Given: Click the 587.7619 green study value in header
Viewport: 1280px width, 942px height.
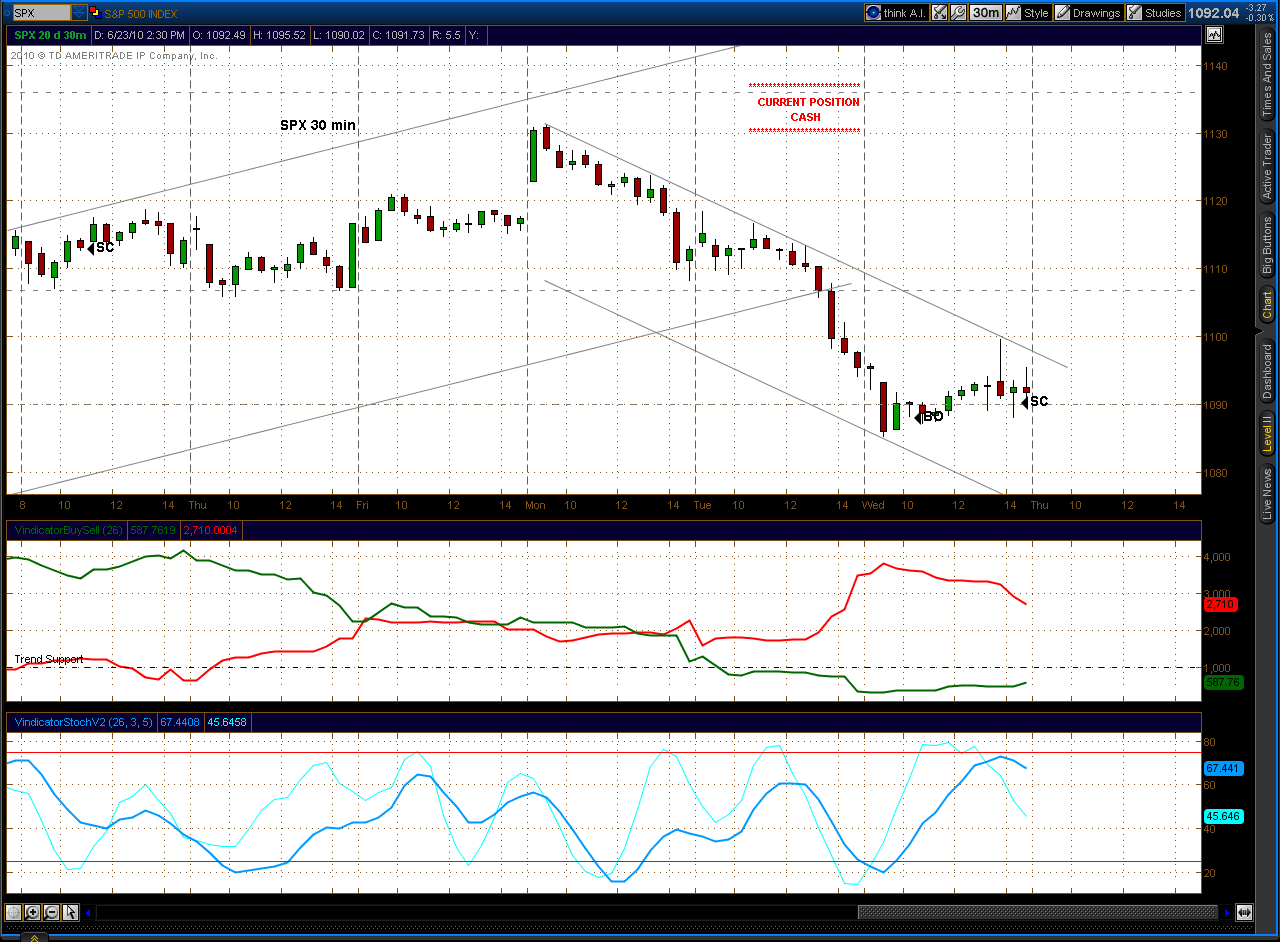Looking at the screenshot, I should [x=153, y=530].
